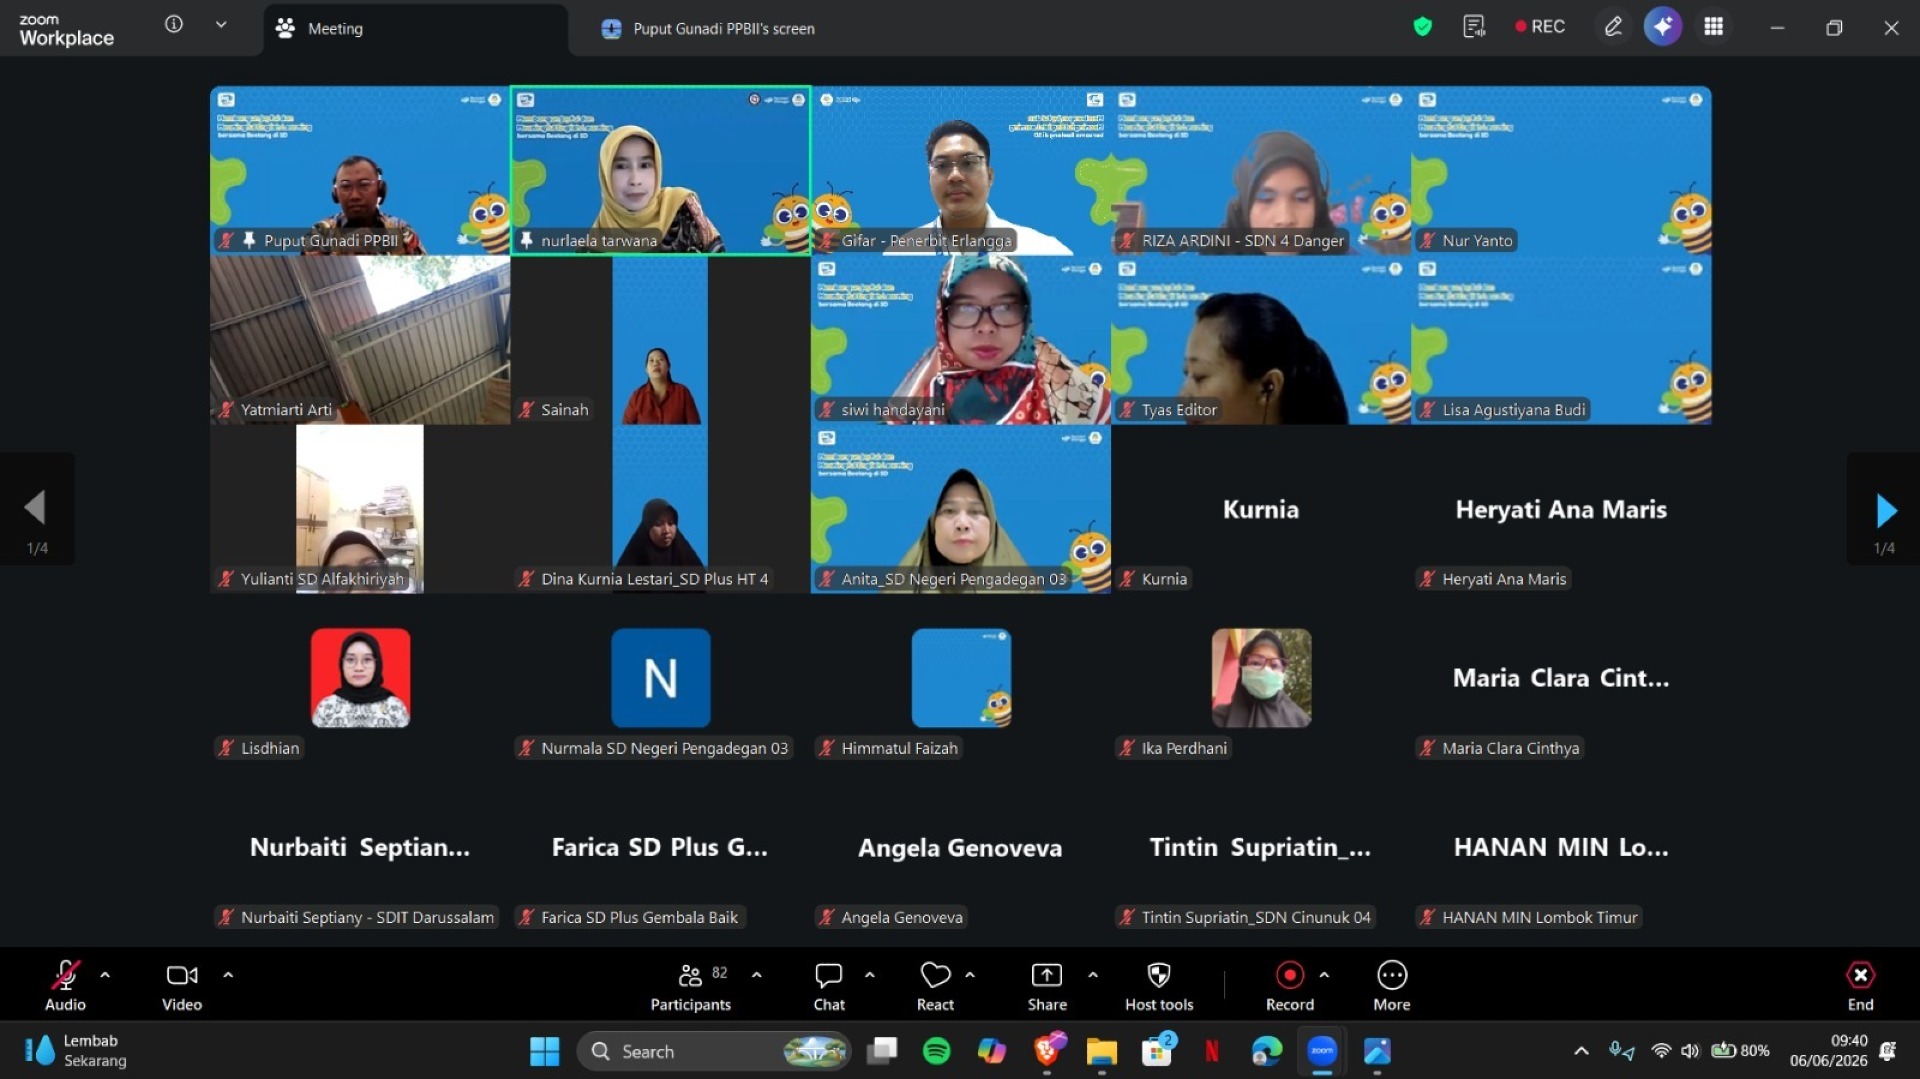Open Brave browser from the taskbar
This screenshot has height=1079, width=1920.
1047,1051
